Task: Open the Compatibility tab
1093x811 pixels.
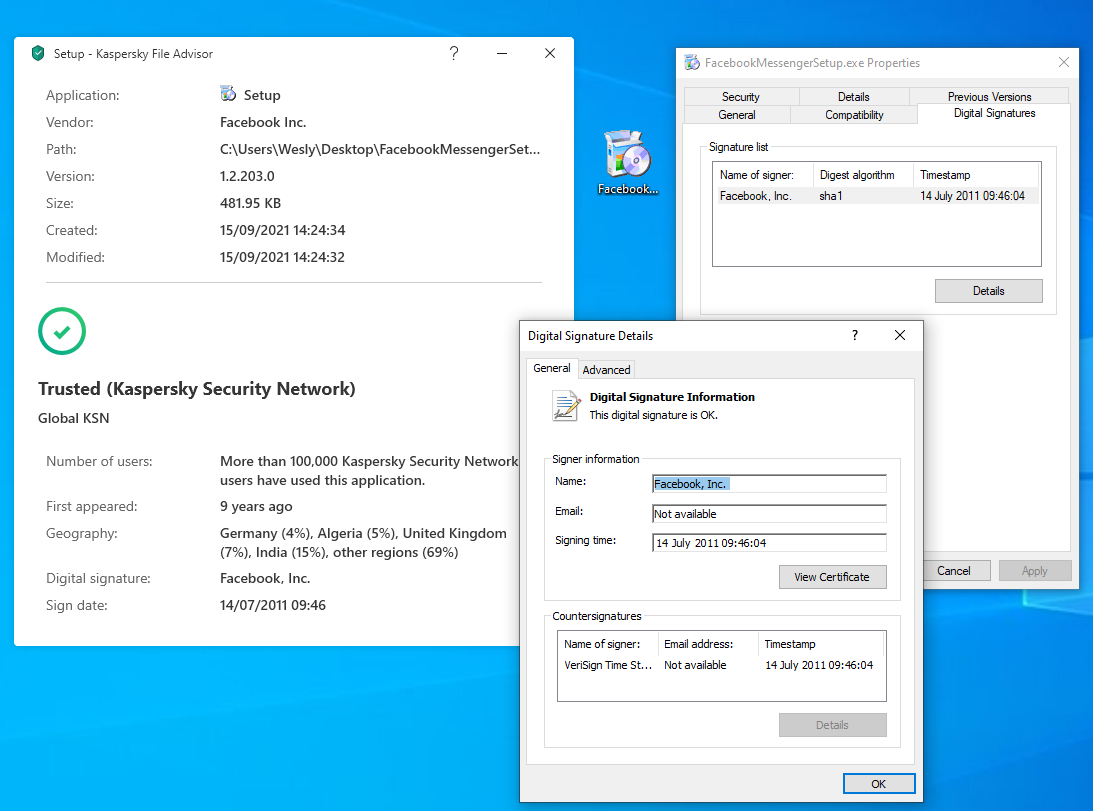Action: pyautogui.click(x=854, y=114)
